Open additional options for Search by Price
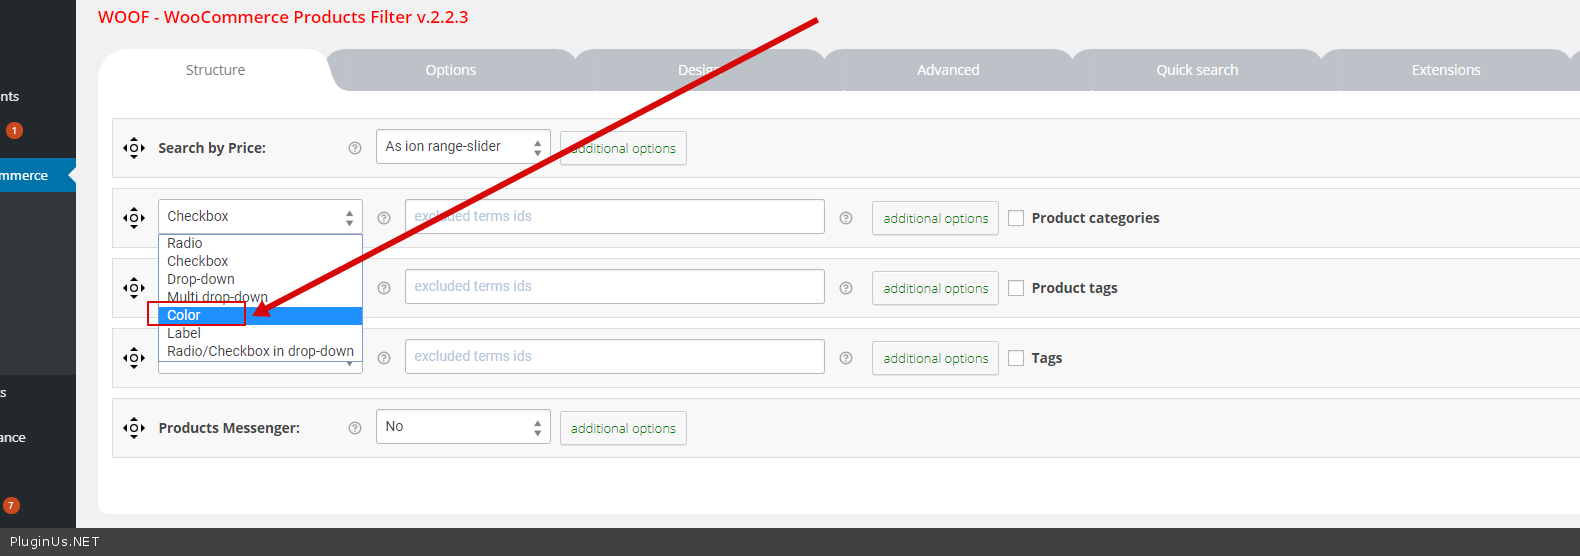The height and width of the screenshot is (556, 1580). pyautogui.click(x=623, y=148)
